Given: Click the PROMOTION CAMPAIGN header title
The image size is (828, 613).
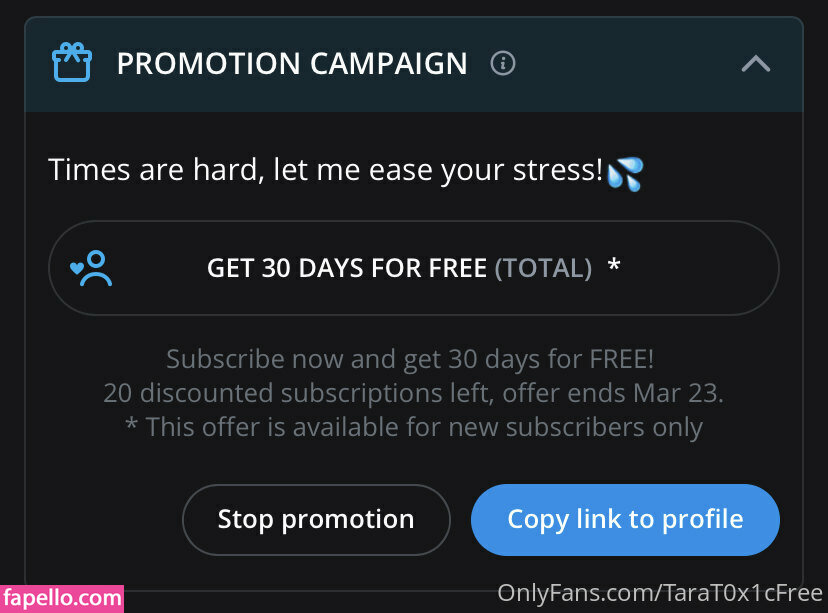Looking at the screenshot, I should pyautogui.click(x=291, y=64).
